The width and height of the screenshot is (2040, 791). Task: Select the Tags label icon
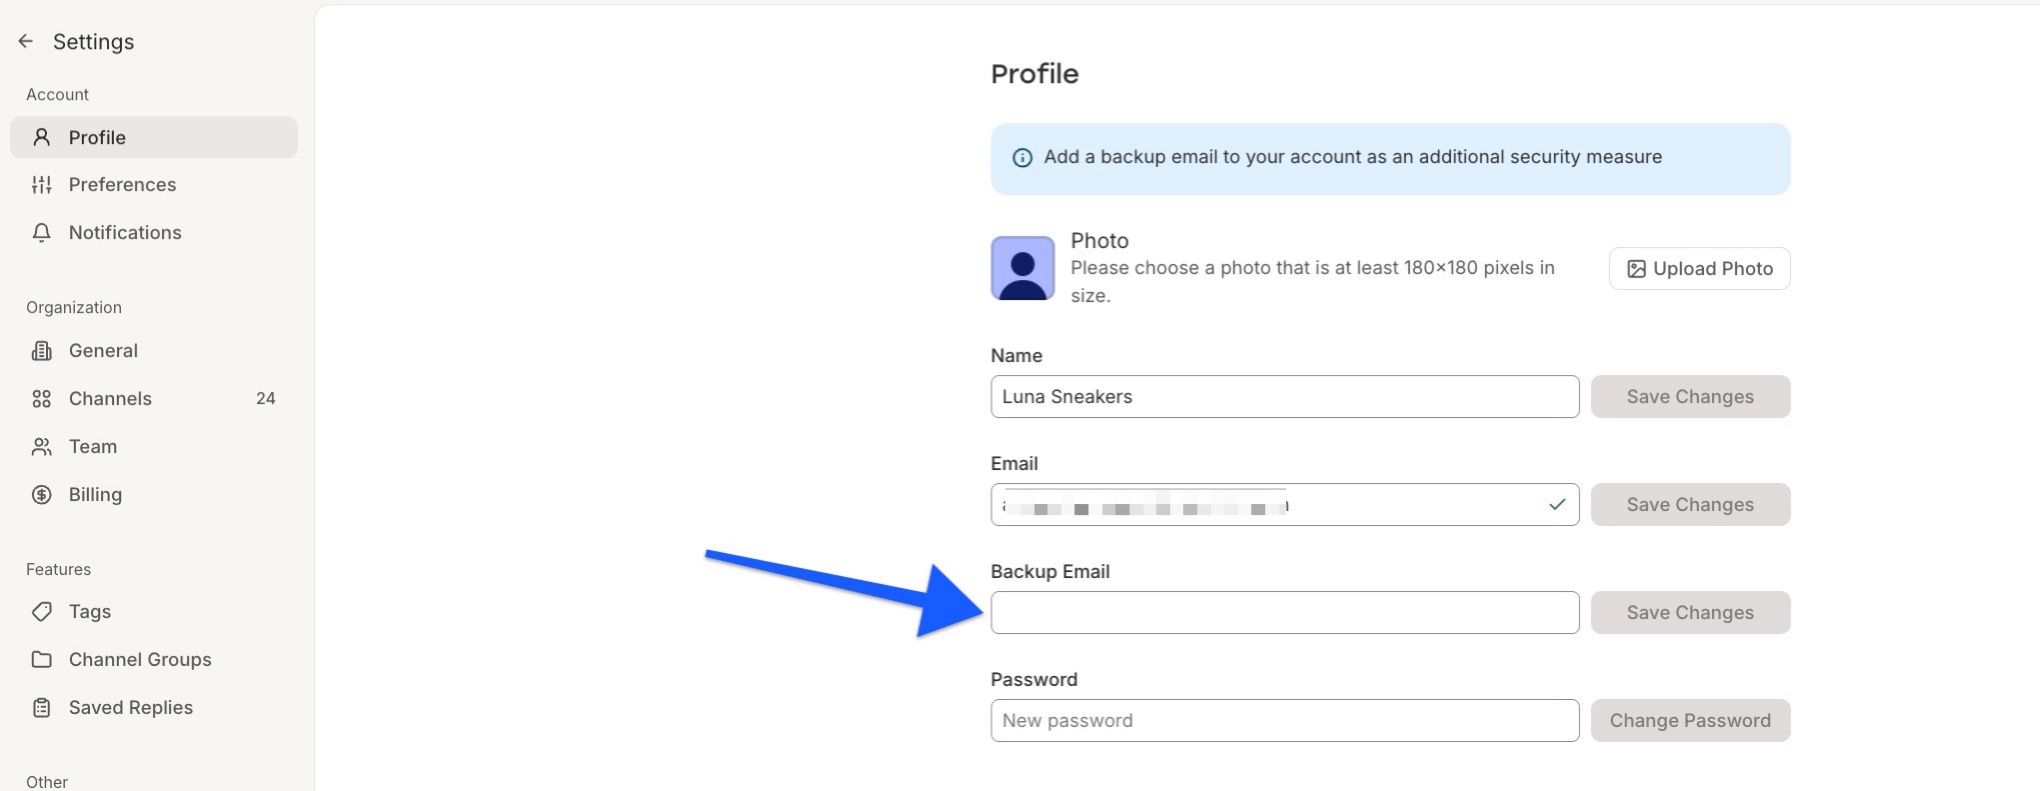42,611
